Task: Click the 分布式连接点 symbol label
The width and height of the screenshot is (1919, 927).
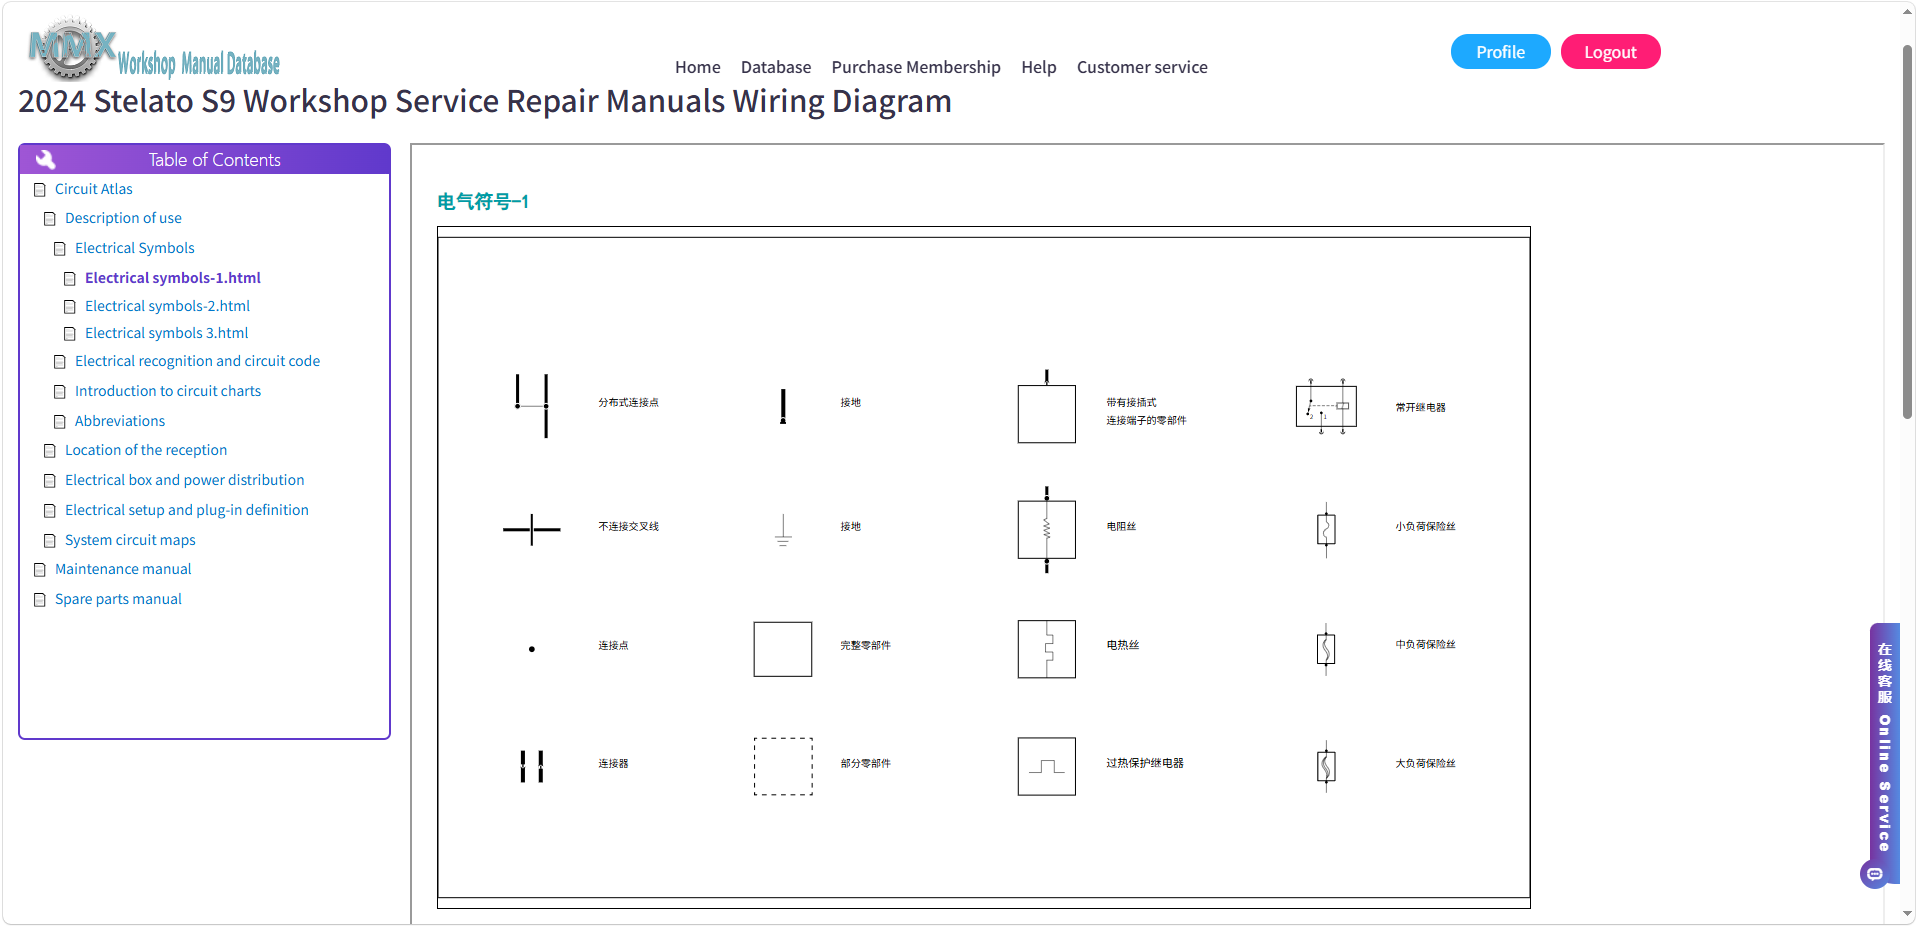Action: point(629,403)
